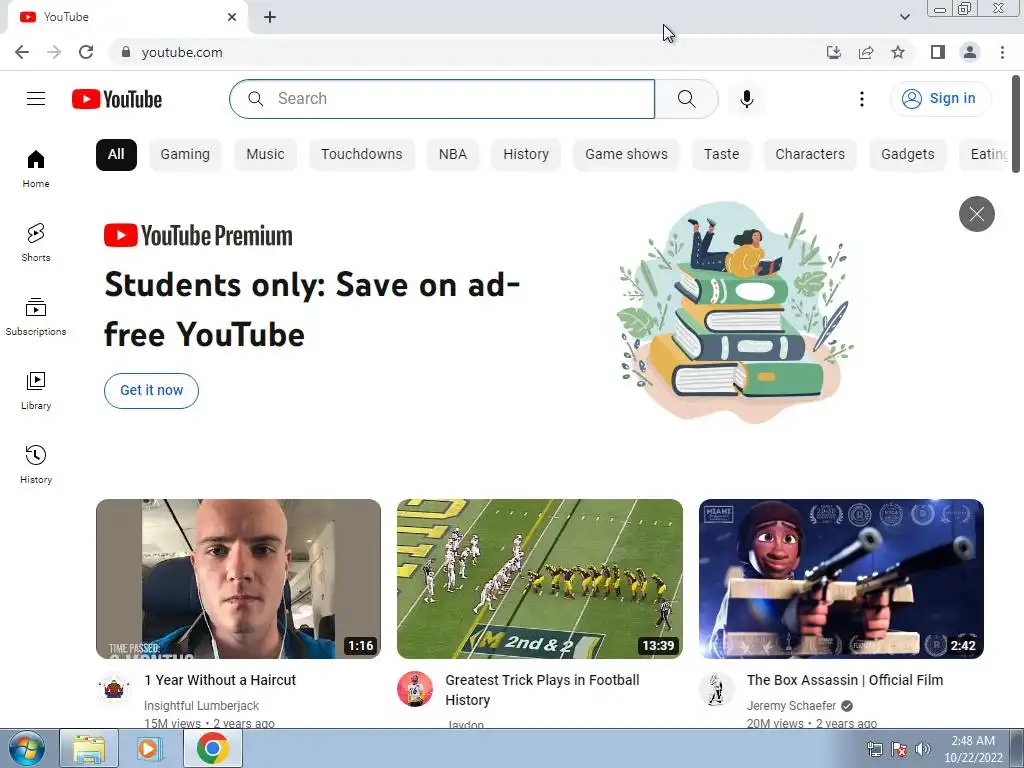
Task: Open Subscriptions from sidebar
Action: click(x=36, y=316)
